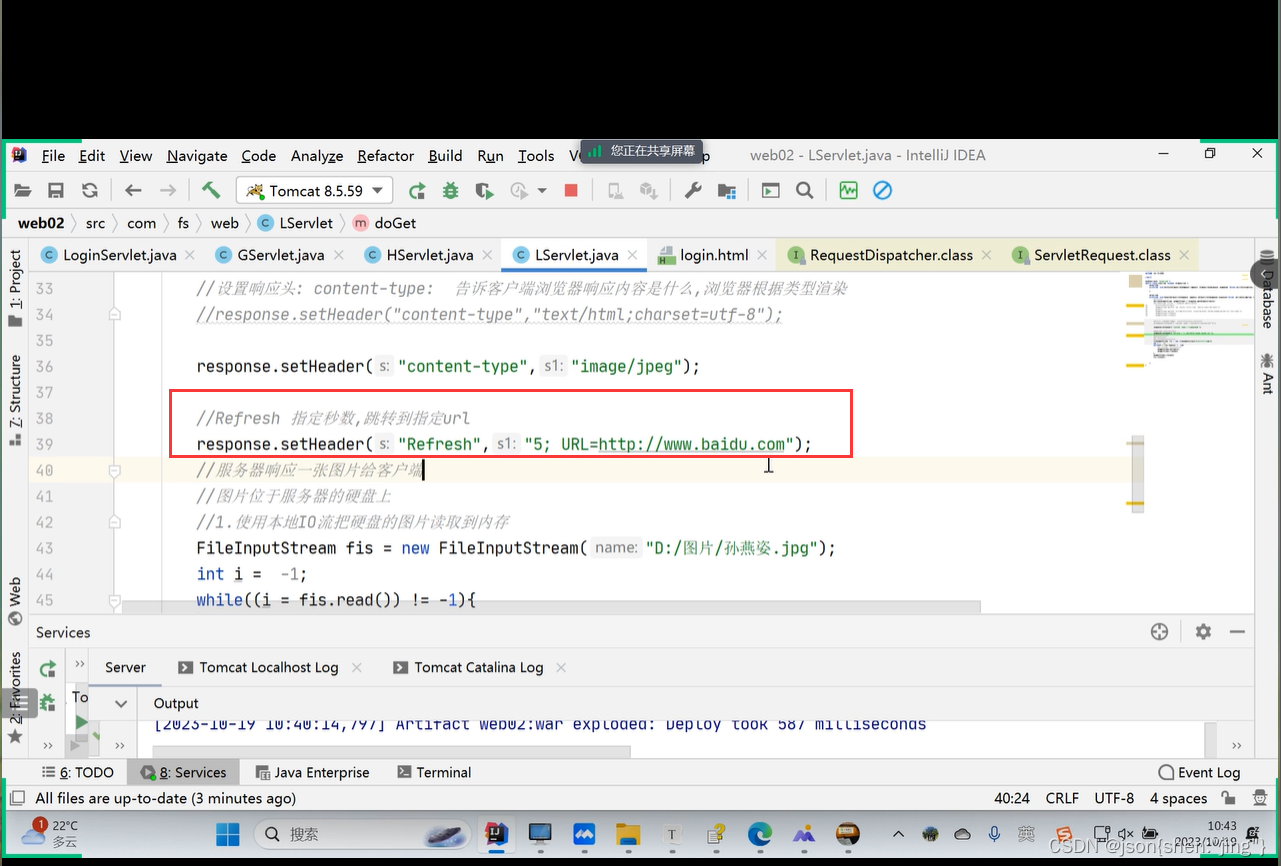Build the project with the hammer icon
This screenshot has width=1281, height=866.
(212, 189)
